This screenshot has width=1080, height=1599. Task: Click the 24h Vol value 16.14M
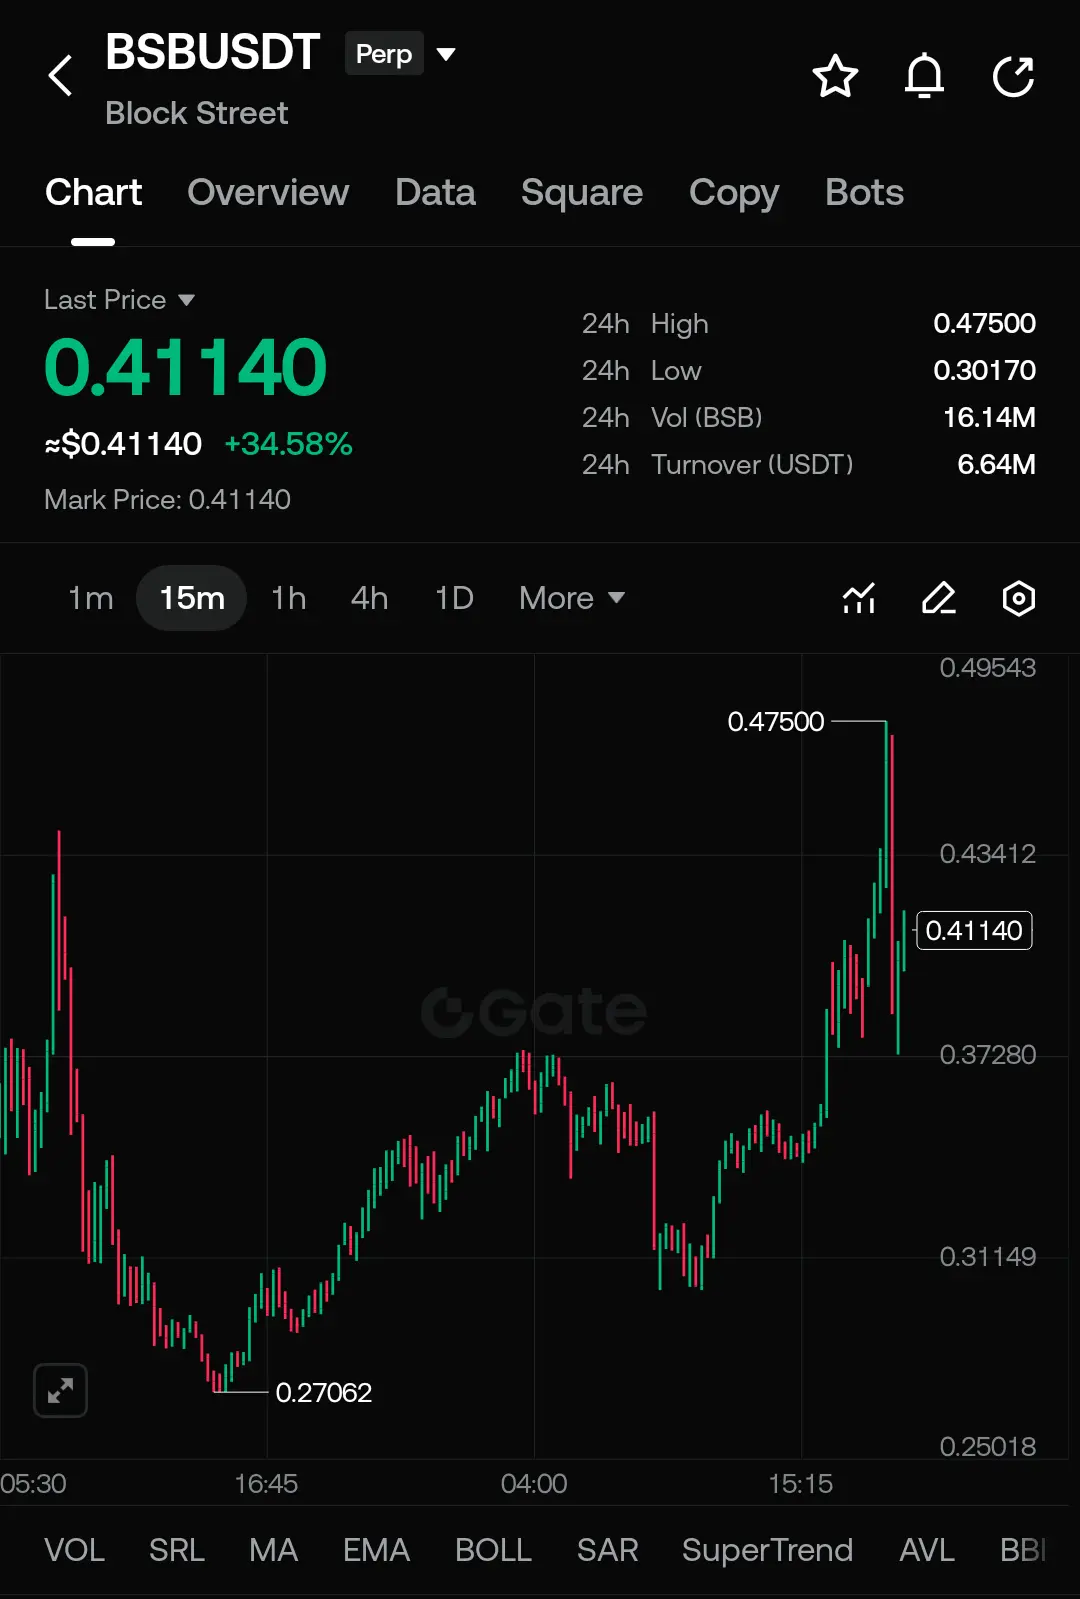click(x=989, y=417)
